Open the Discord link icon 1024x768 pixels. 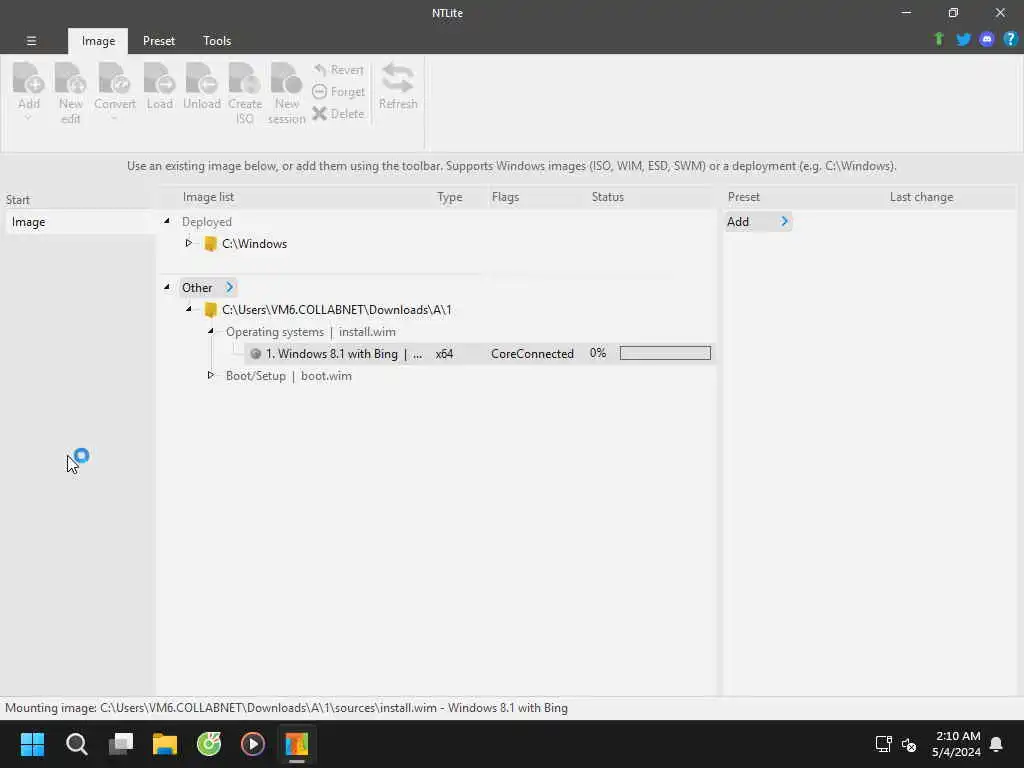point(987,39)
